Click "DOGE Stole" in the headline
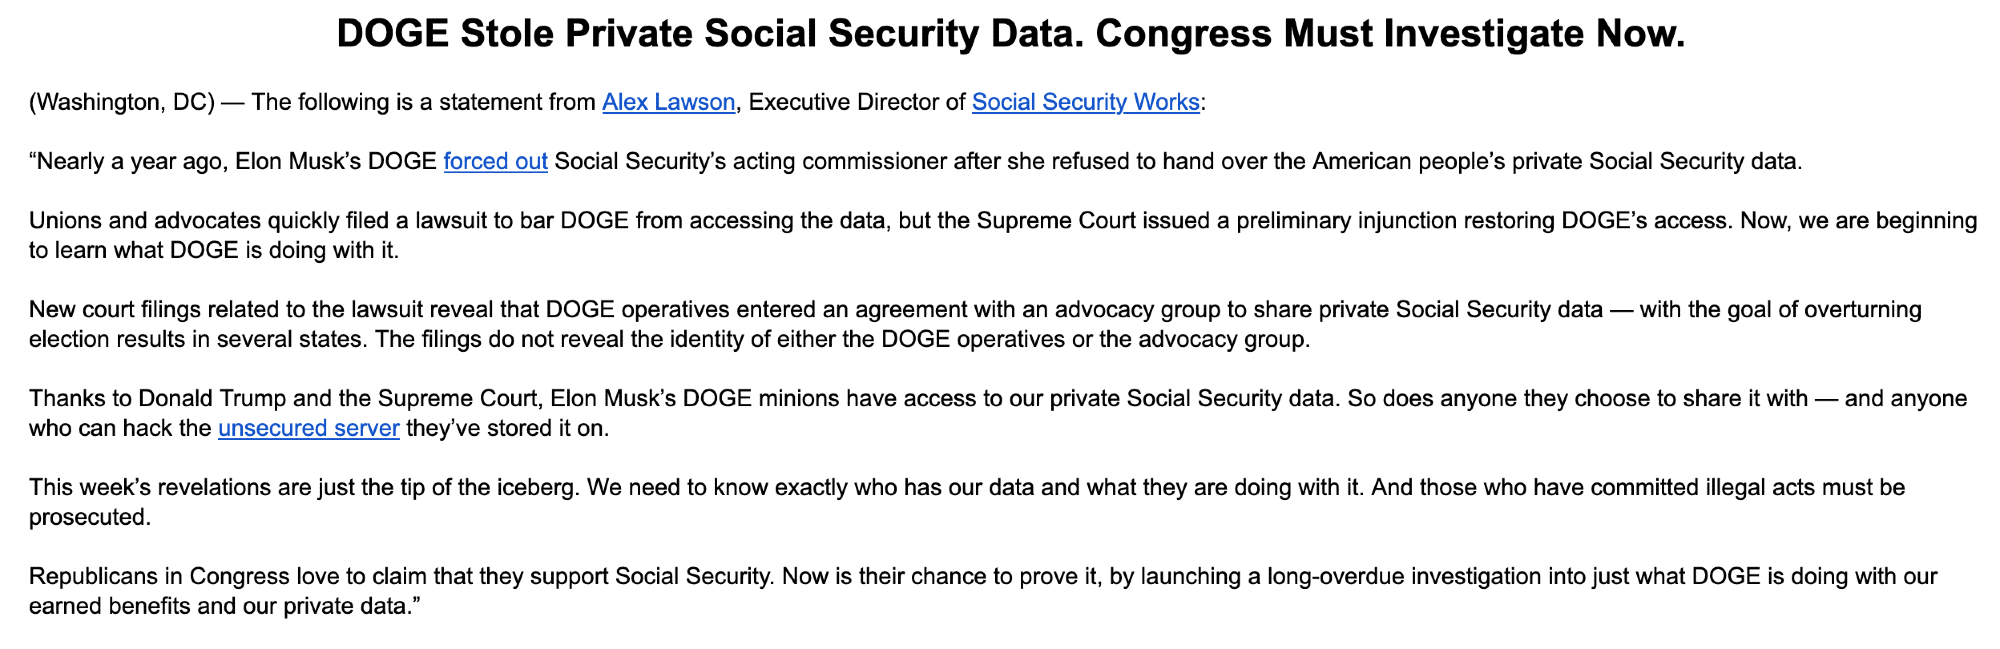 click(x=444, y=35)
